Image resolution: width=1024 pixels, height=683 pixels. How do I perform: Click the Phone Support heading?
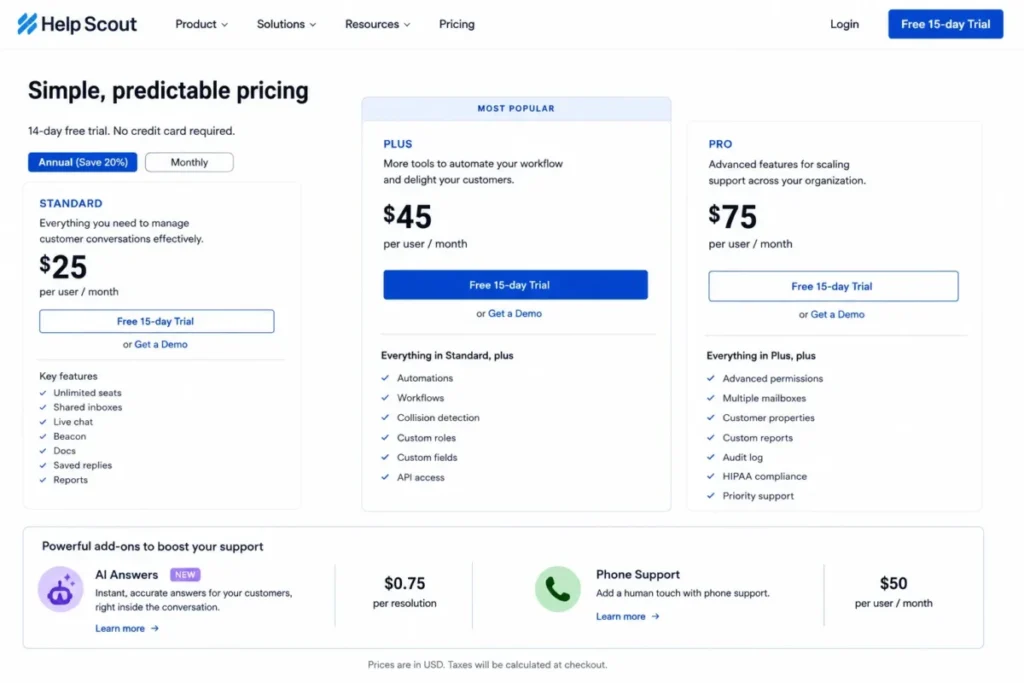[x=637, y=575]
